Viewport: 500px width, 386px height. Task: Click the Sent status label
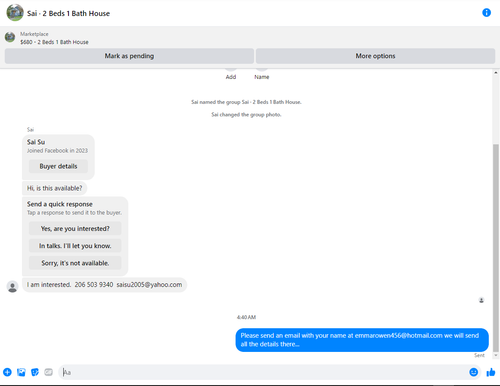pyautogui.click(x=479, y=355)
